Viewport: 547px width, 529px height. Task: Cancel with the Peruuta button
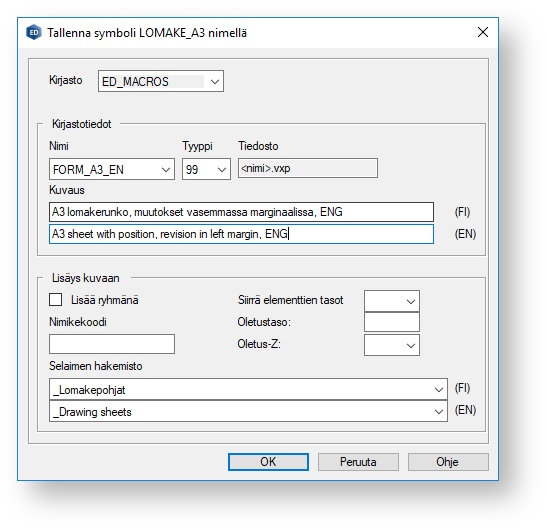(x=358, y=462)
